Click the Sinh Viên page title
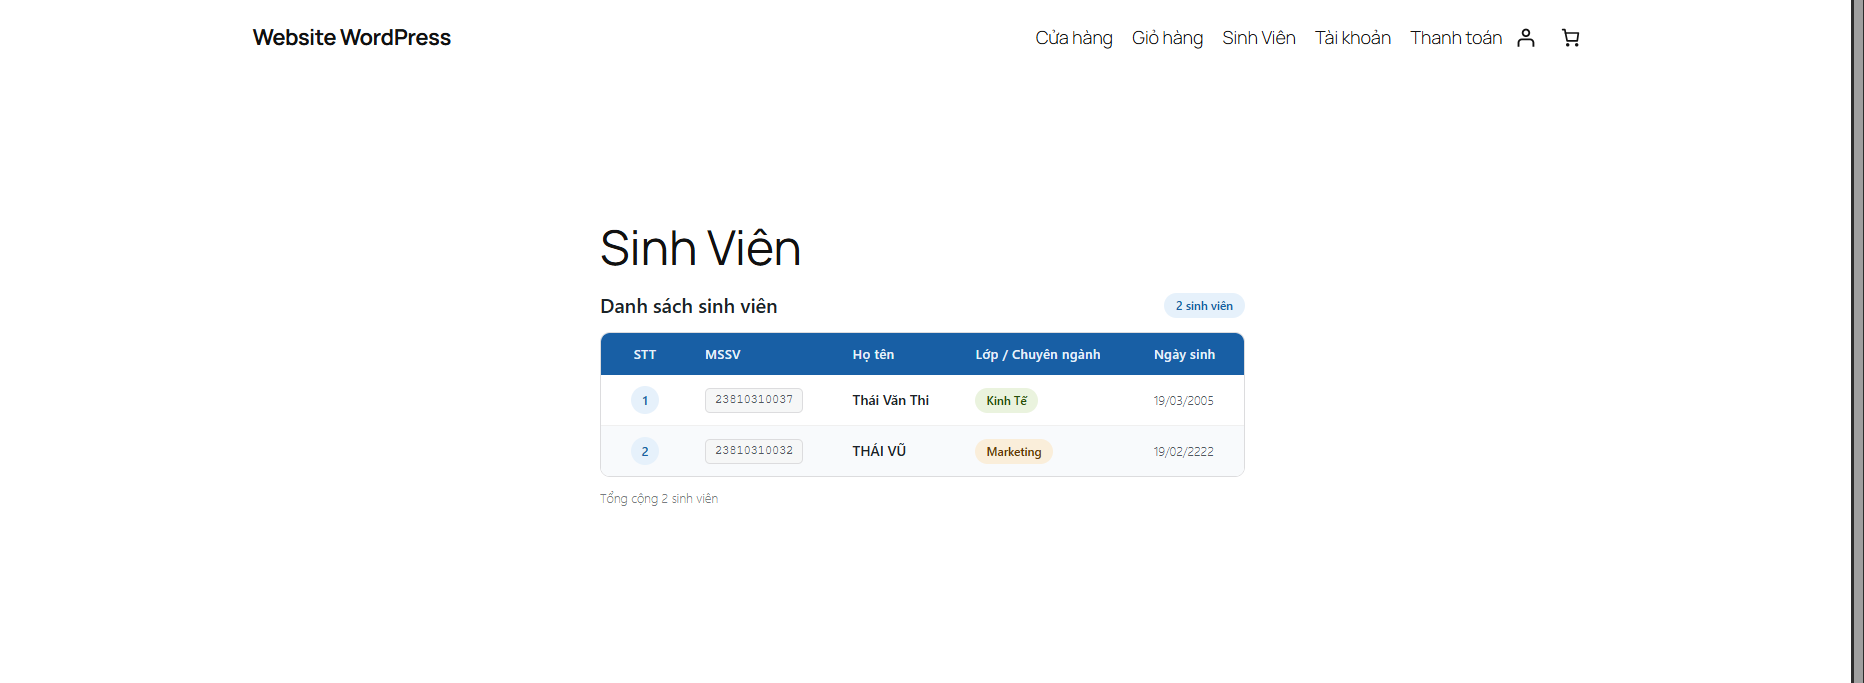Viewport: 1864px width, 683px height. click(x=700, y=248)
